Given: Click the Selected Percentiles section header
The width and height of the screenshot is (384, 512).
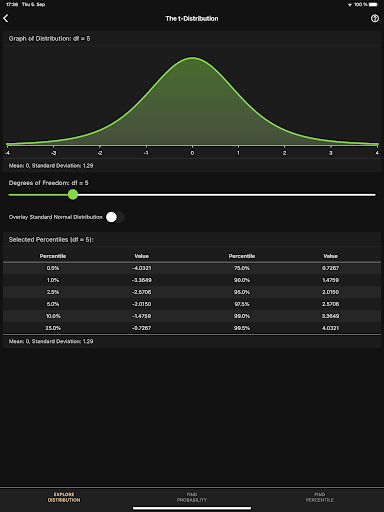Looking at the screenshot, I should click(51, 240).
